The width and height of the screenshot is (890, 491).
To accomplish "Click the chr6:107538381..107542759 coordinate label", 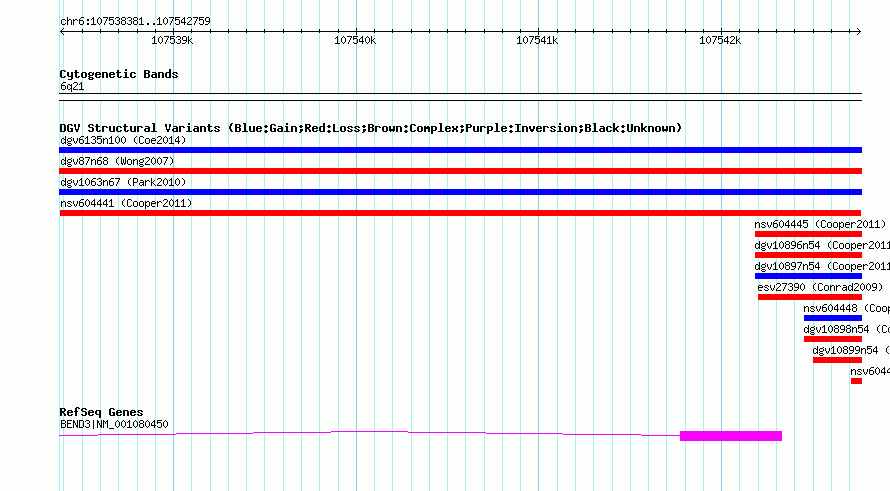I will (135, 21).
